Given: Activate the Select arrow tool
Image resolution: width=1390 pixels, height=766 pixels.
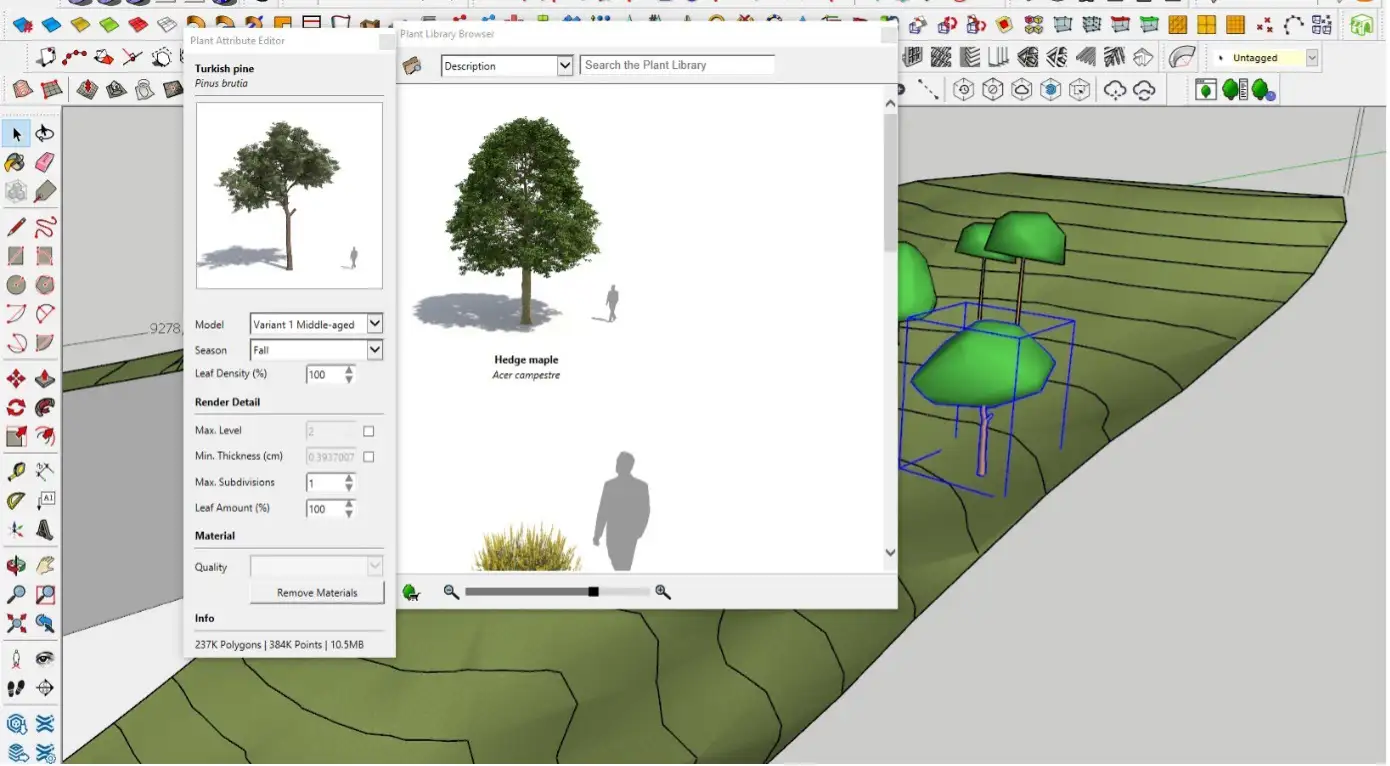Looking at the screenshot, I should [15, 132].
